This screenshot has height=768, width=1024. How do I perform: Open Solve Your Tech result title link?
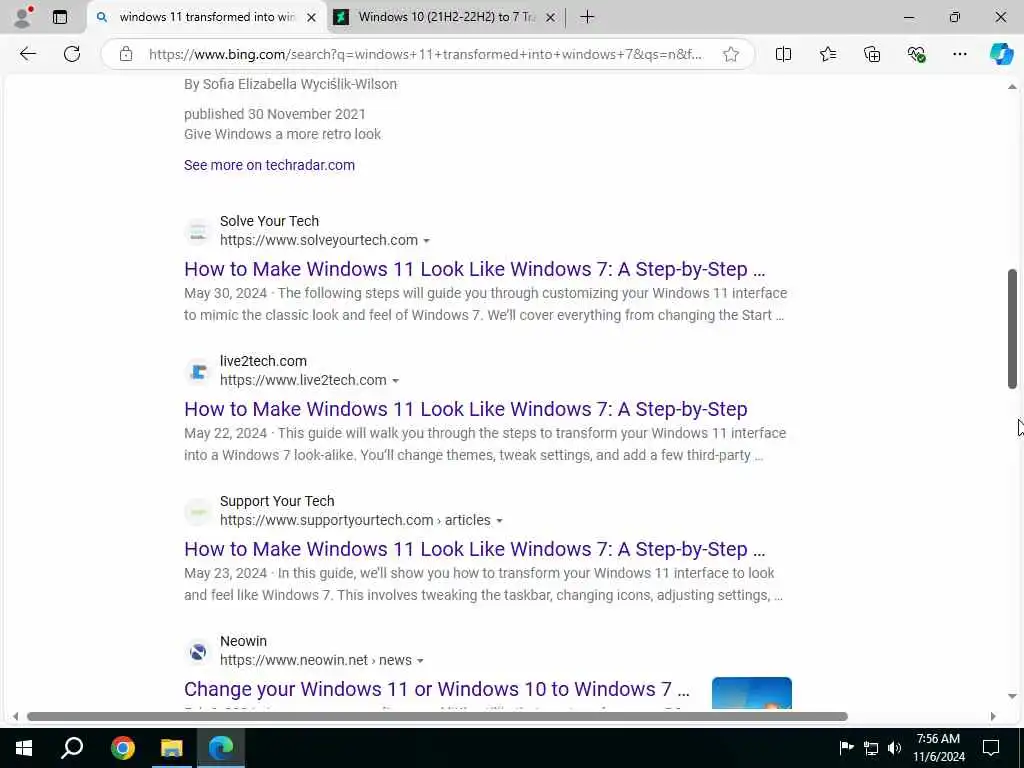(475, 269)
